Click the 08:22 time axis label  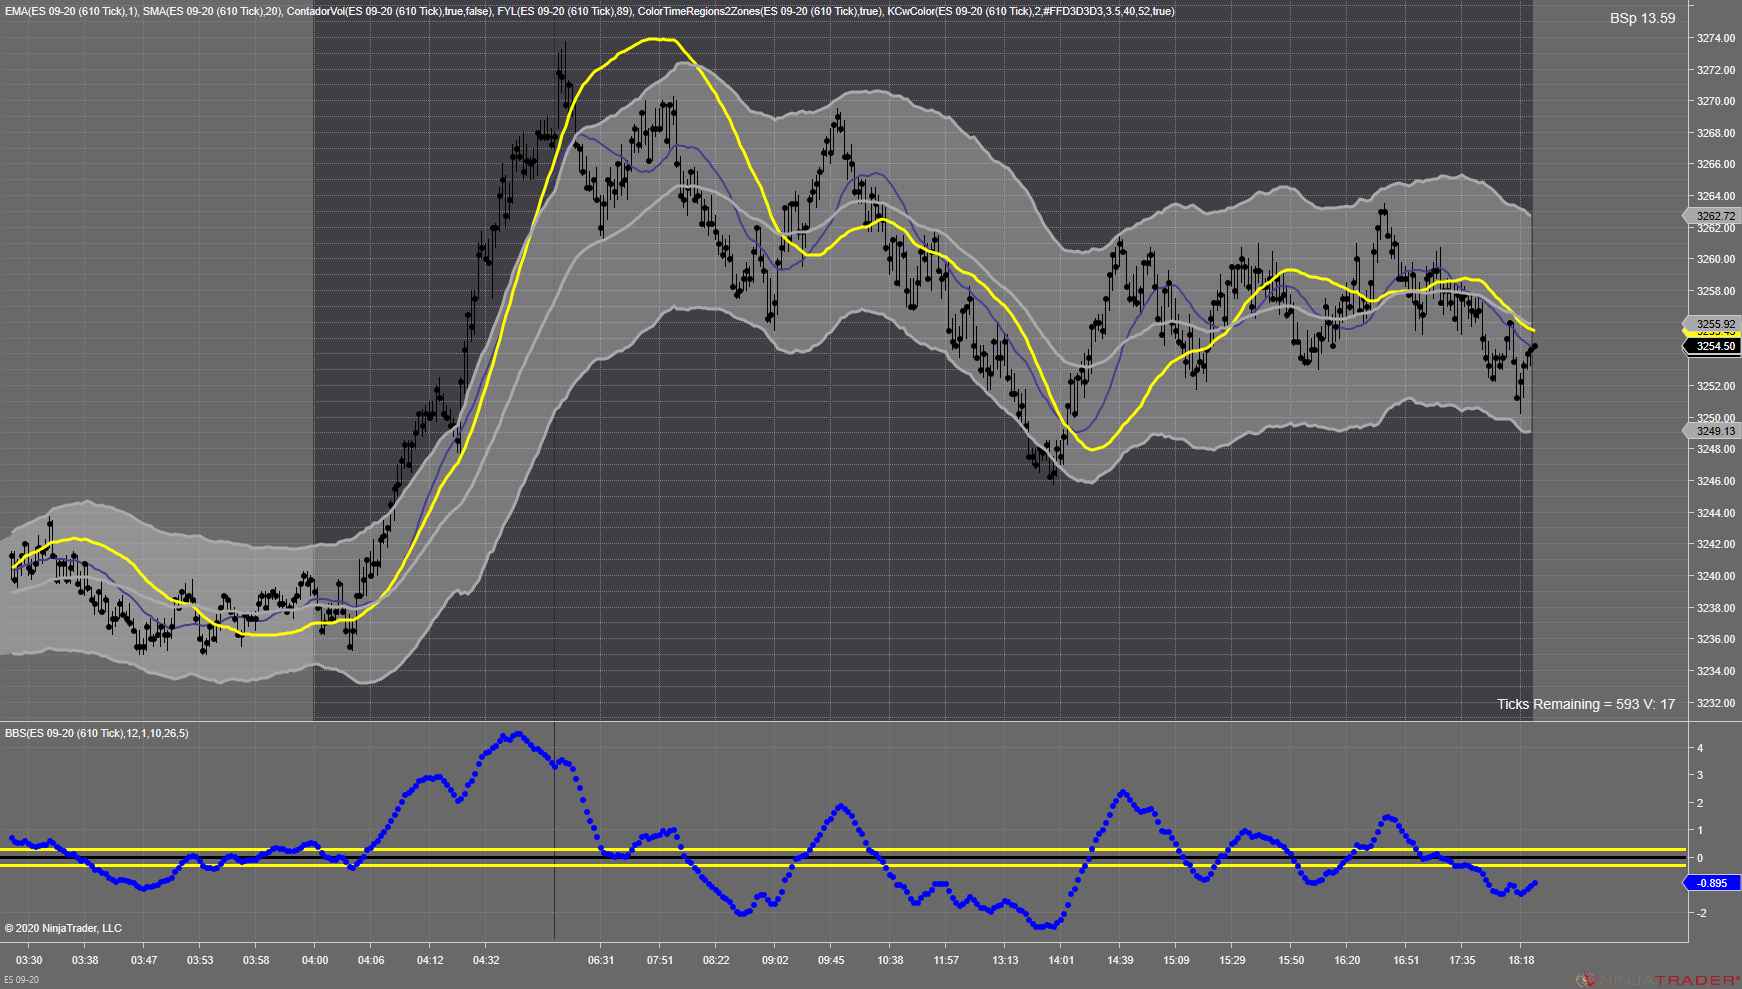(x=716, y=961)
